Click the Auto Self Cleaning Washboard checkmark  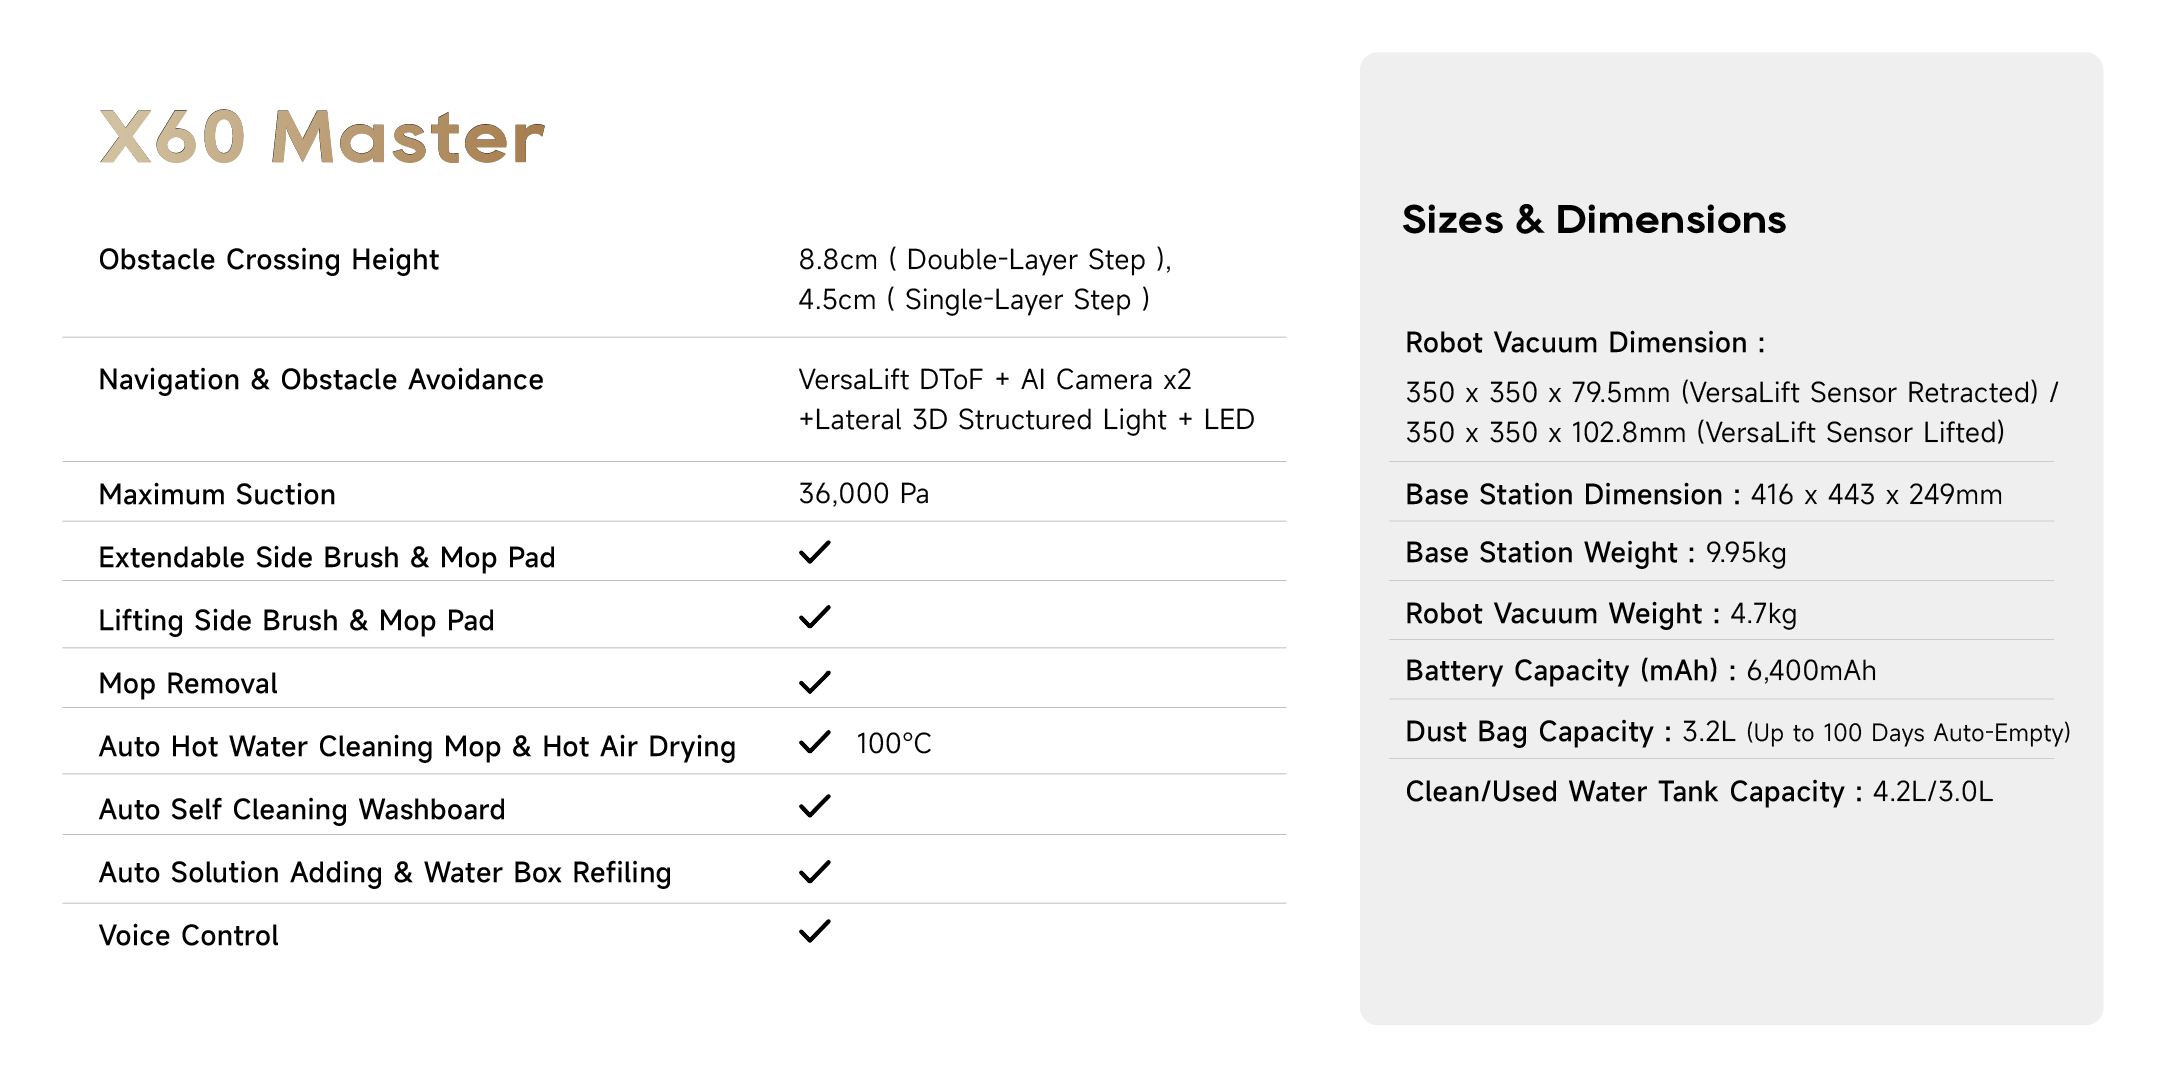[815, 806]
